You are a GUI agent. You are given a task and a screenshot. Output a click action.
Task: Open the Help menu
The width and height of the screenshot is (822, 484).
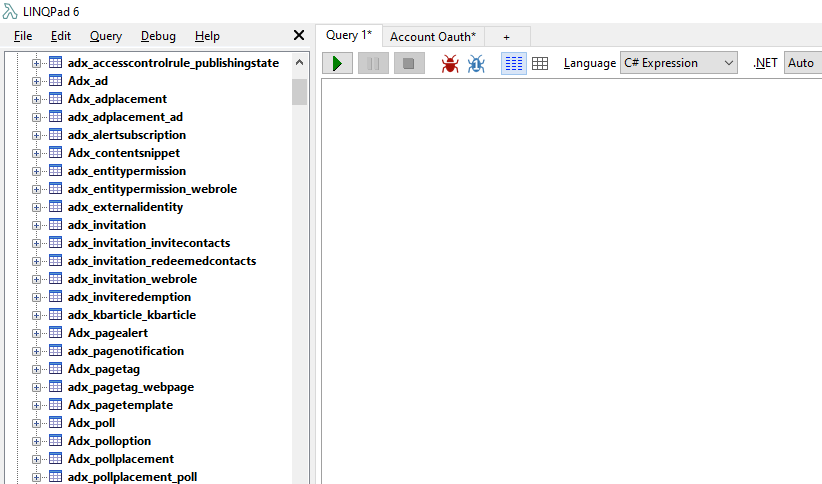pos(207,36)
